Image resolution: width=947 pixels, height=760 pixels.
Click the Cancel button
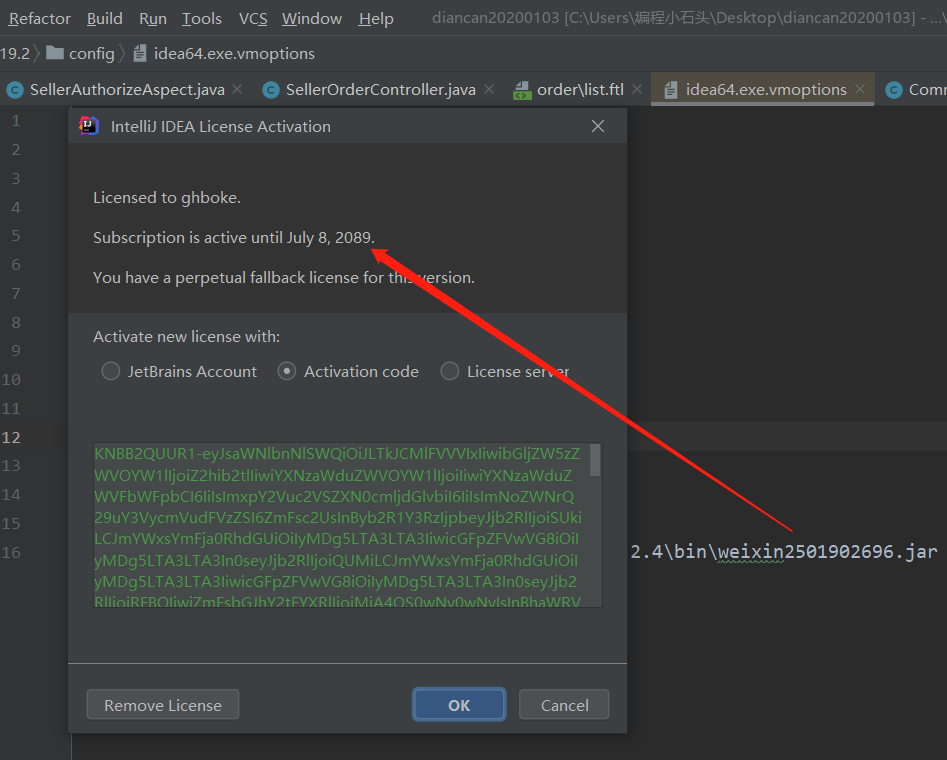(564, 704)
